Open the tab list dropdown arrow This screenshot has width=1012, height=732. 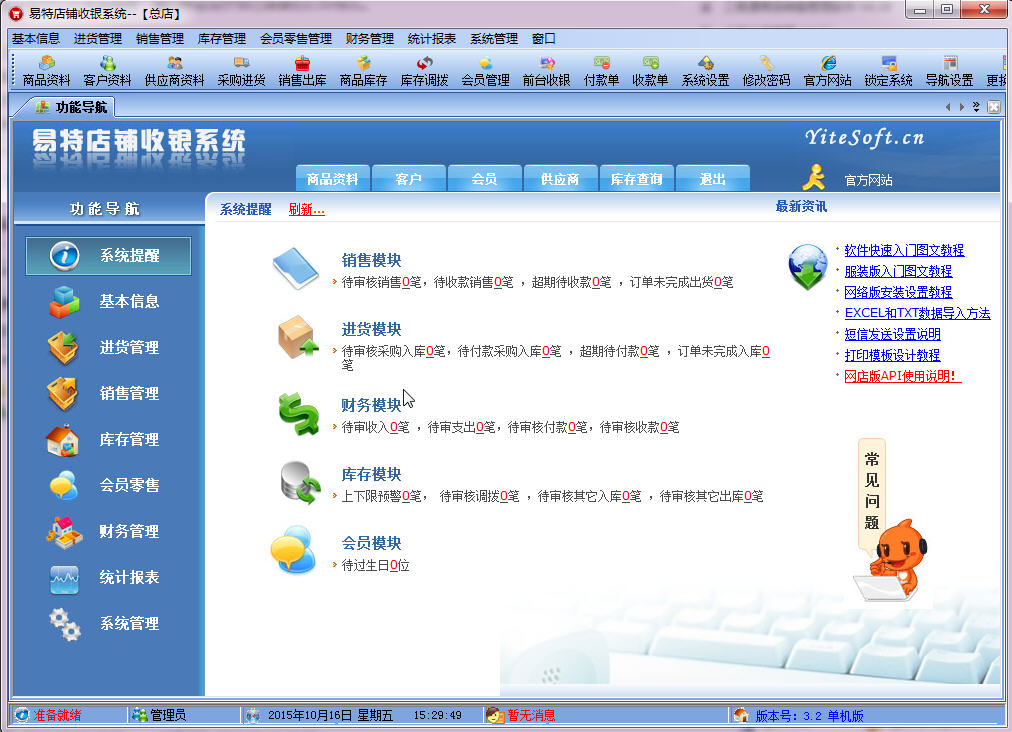tap(977, 107)
